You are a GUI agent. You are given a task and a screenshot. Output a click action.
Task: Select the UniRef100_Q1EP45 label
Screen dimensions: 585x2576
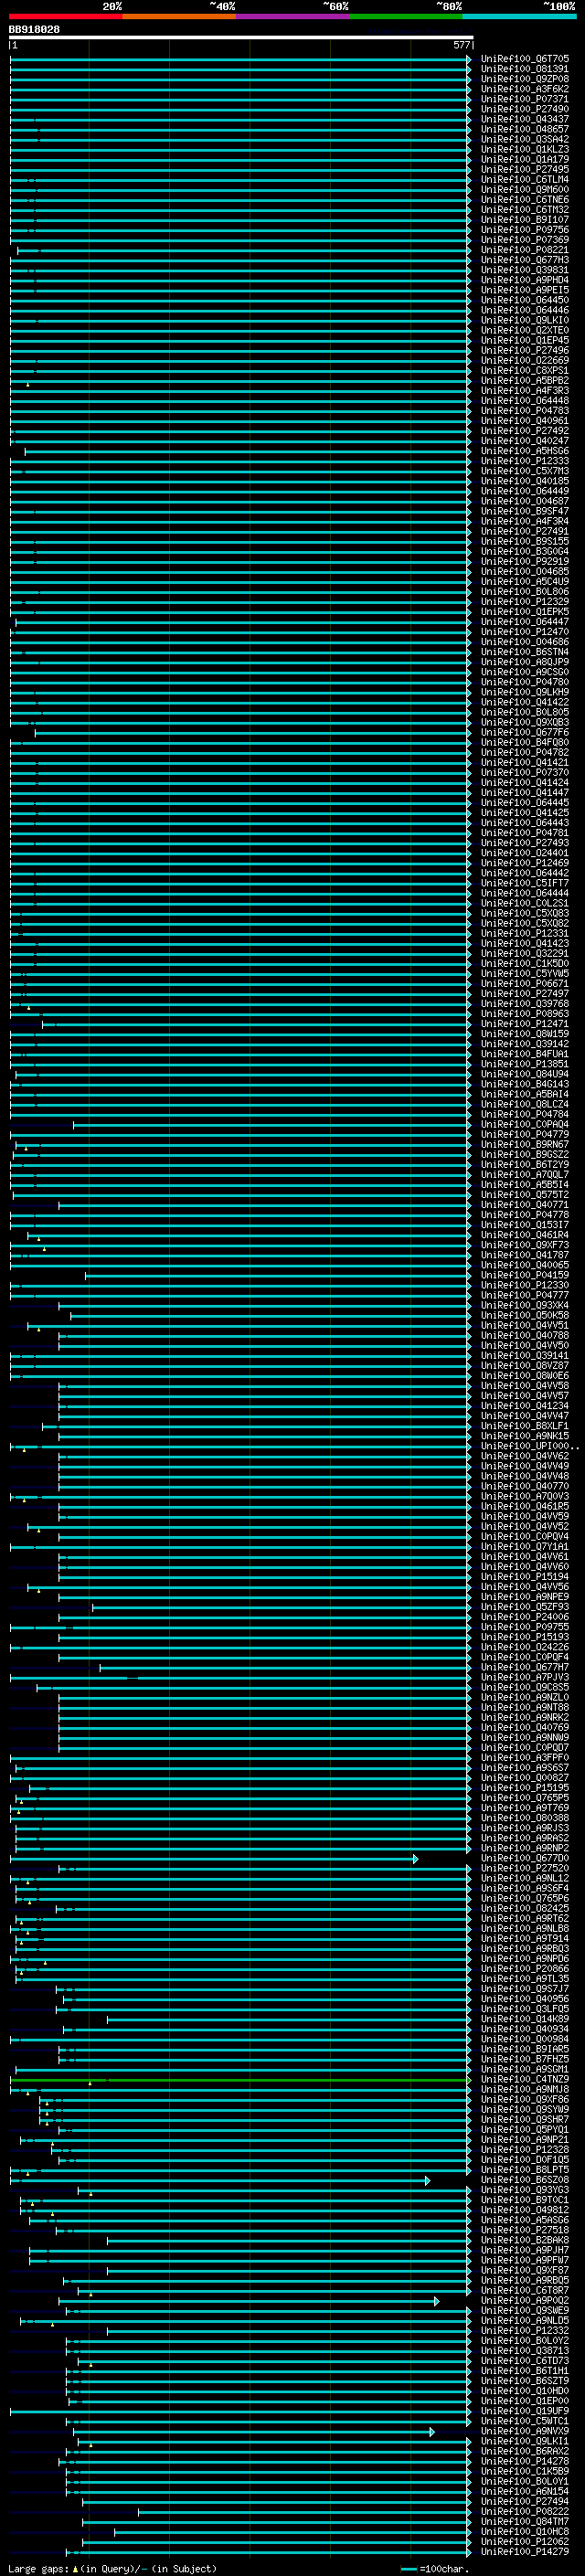coord(525,340)
